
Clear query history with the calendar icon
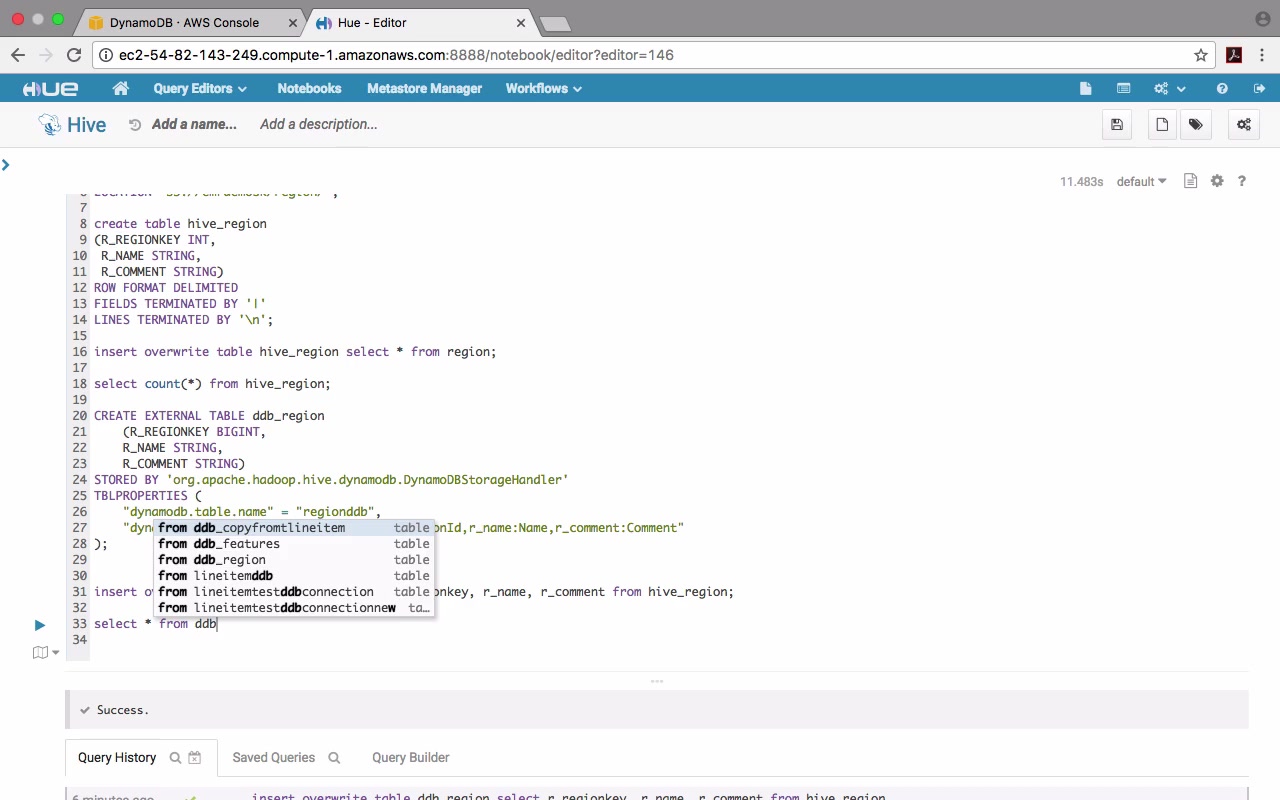point(195,758)
